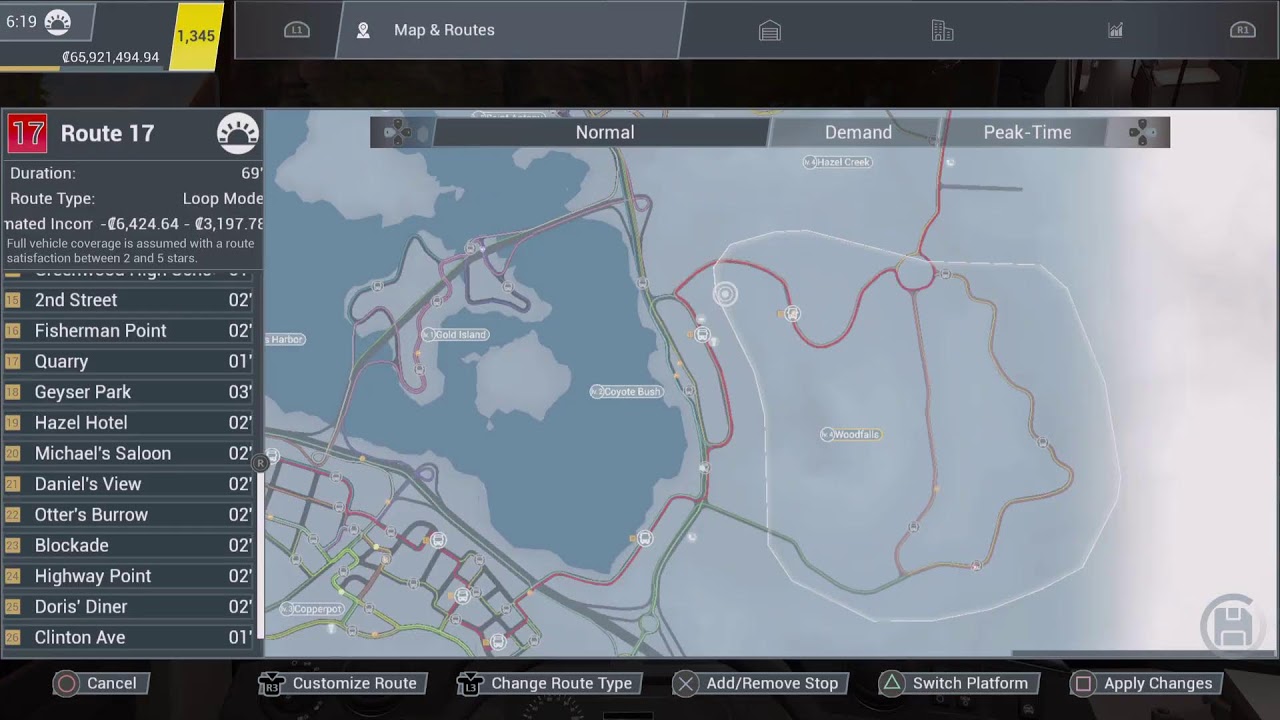Click Switch Platform button
This screenshot has width=1280, height=720.
958,684
